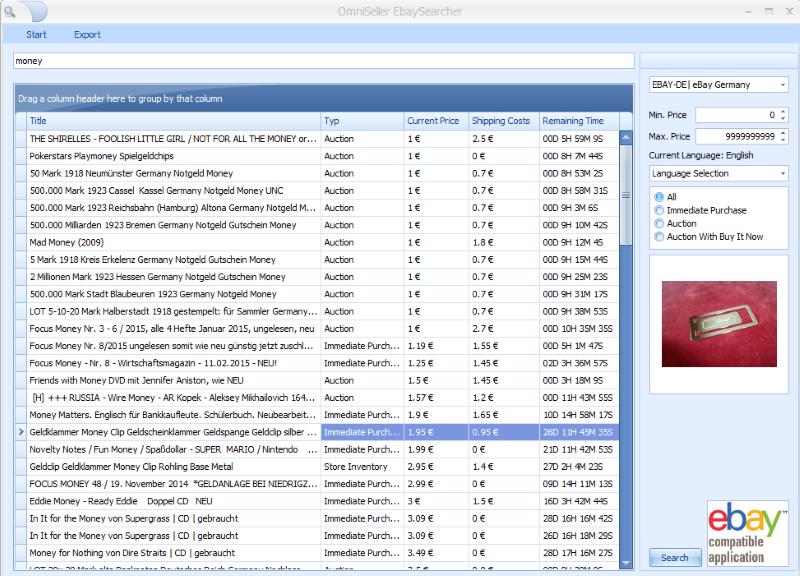
Task: Open the Start menu item
Action: coord(36,35)
